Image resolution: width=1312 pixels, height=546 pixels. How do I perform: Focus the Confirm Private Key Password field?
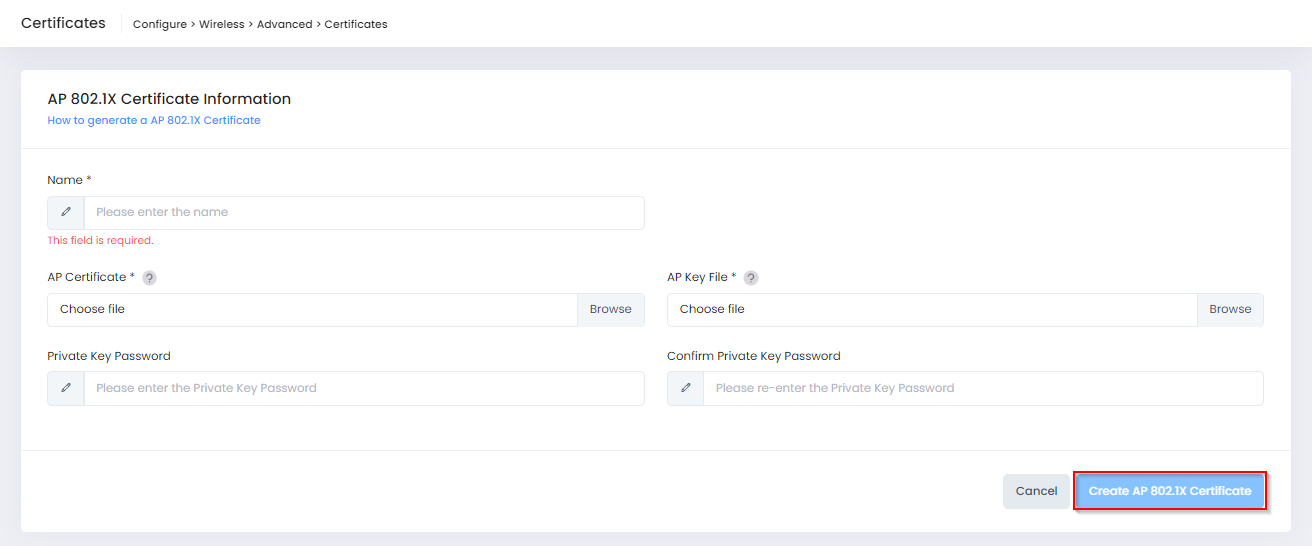point(983,388)
